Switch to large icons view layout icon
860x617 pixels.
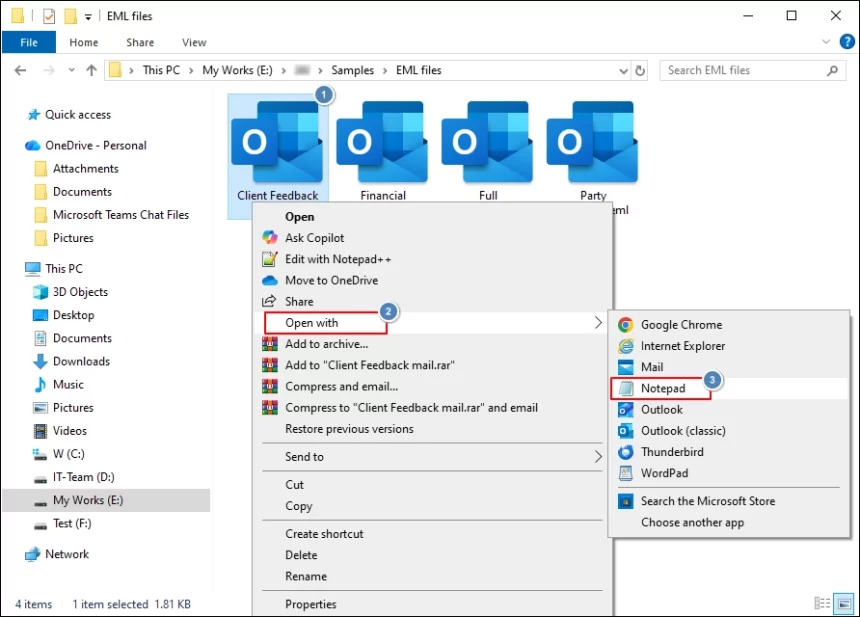pyautogui.click(x=844, y=603)
